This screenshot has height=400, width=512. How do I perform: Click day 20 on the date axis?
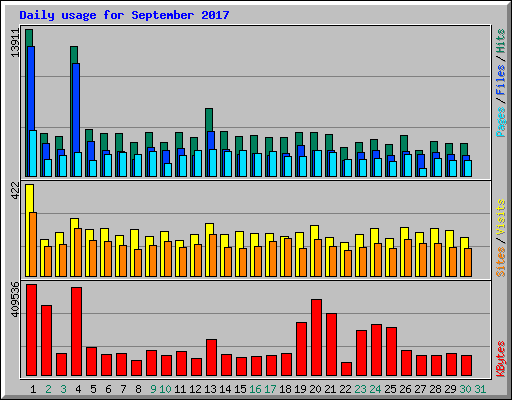pos(315,389)
